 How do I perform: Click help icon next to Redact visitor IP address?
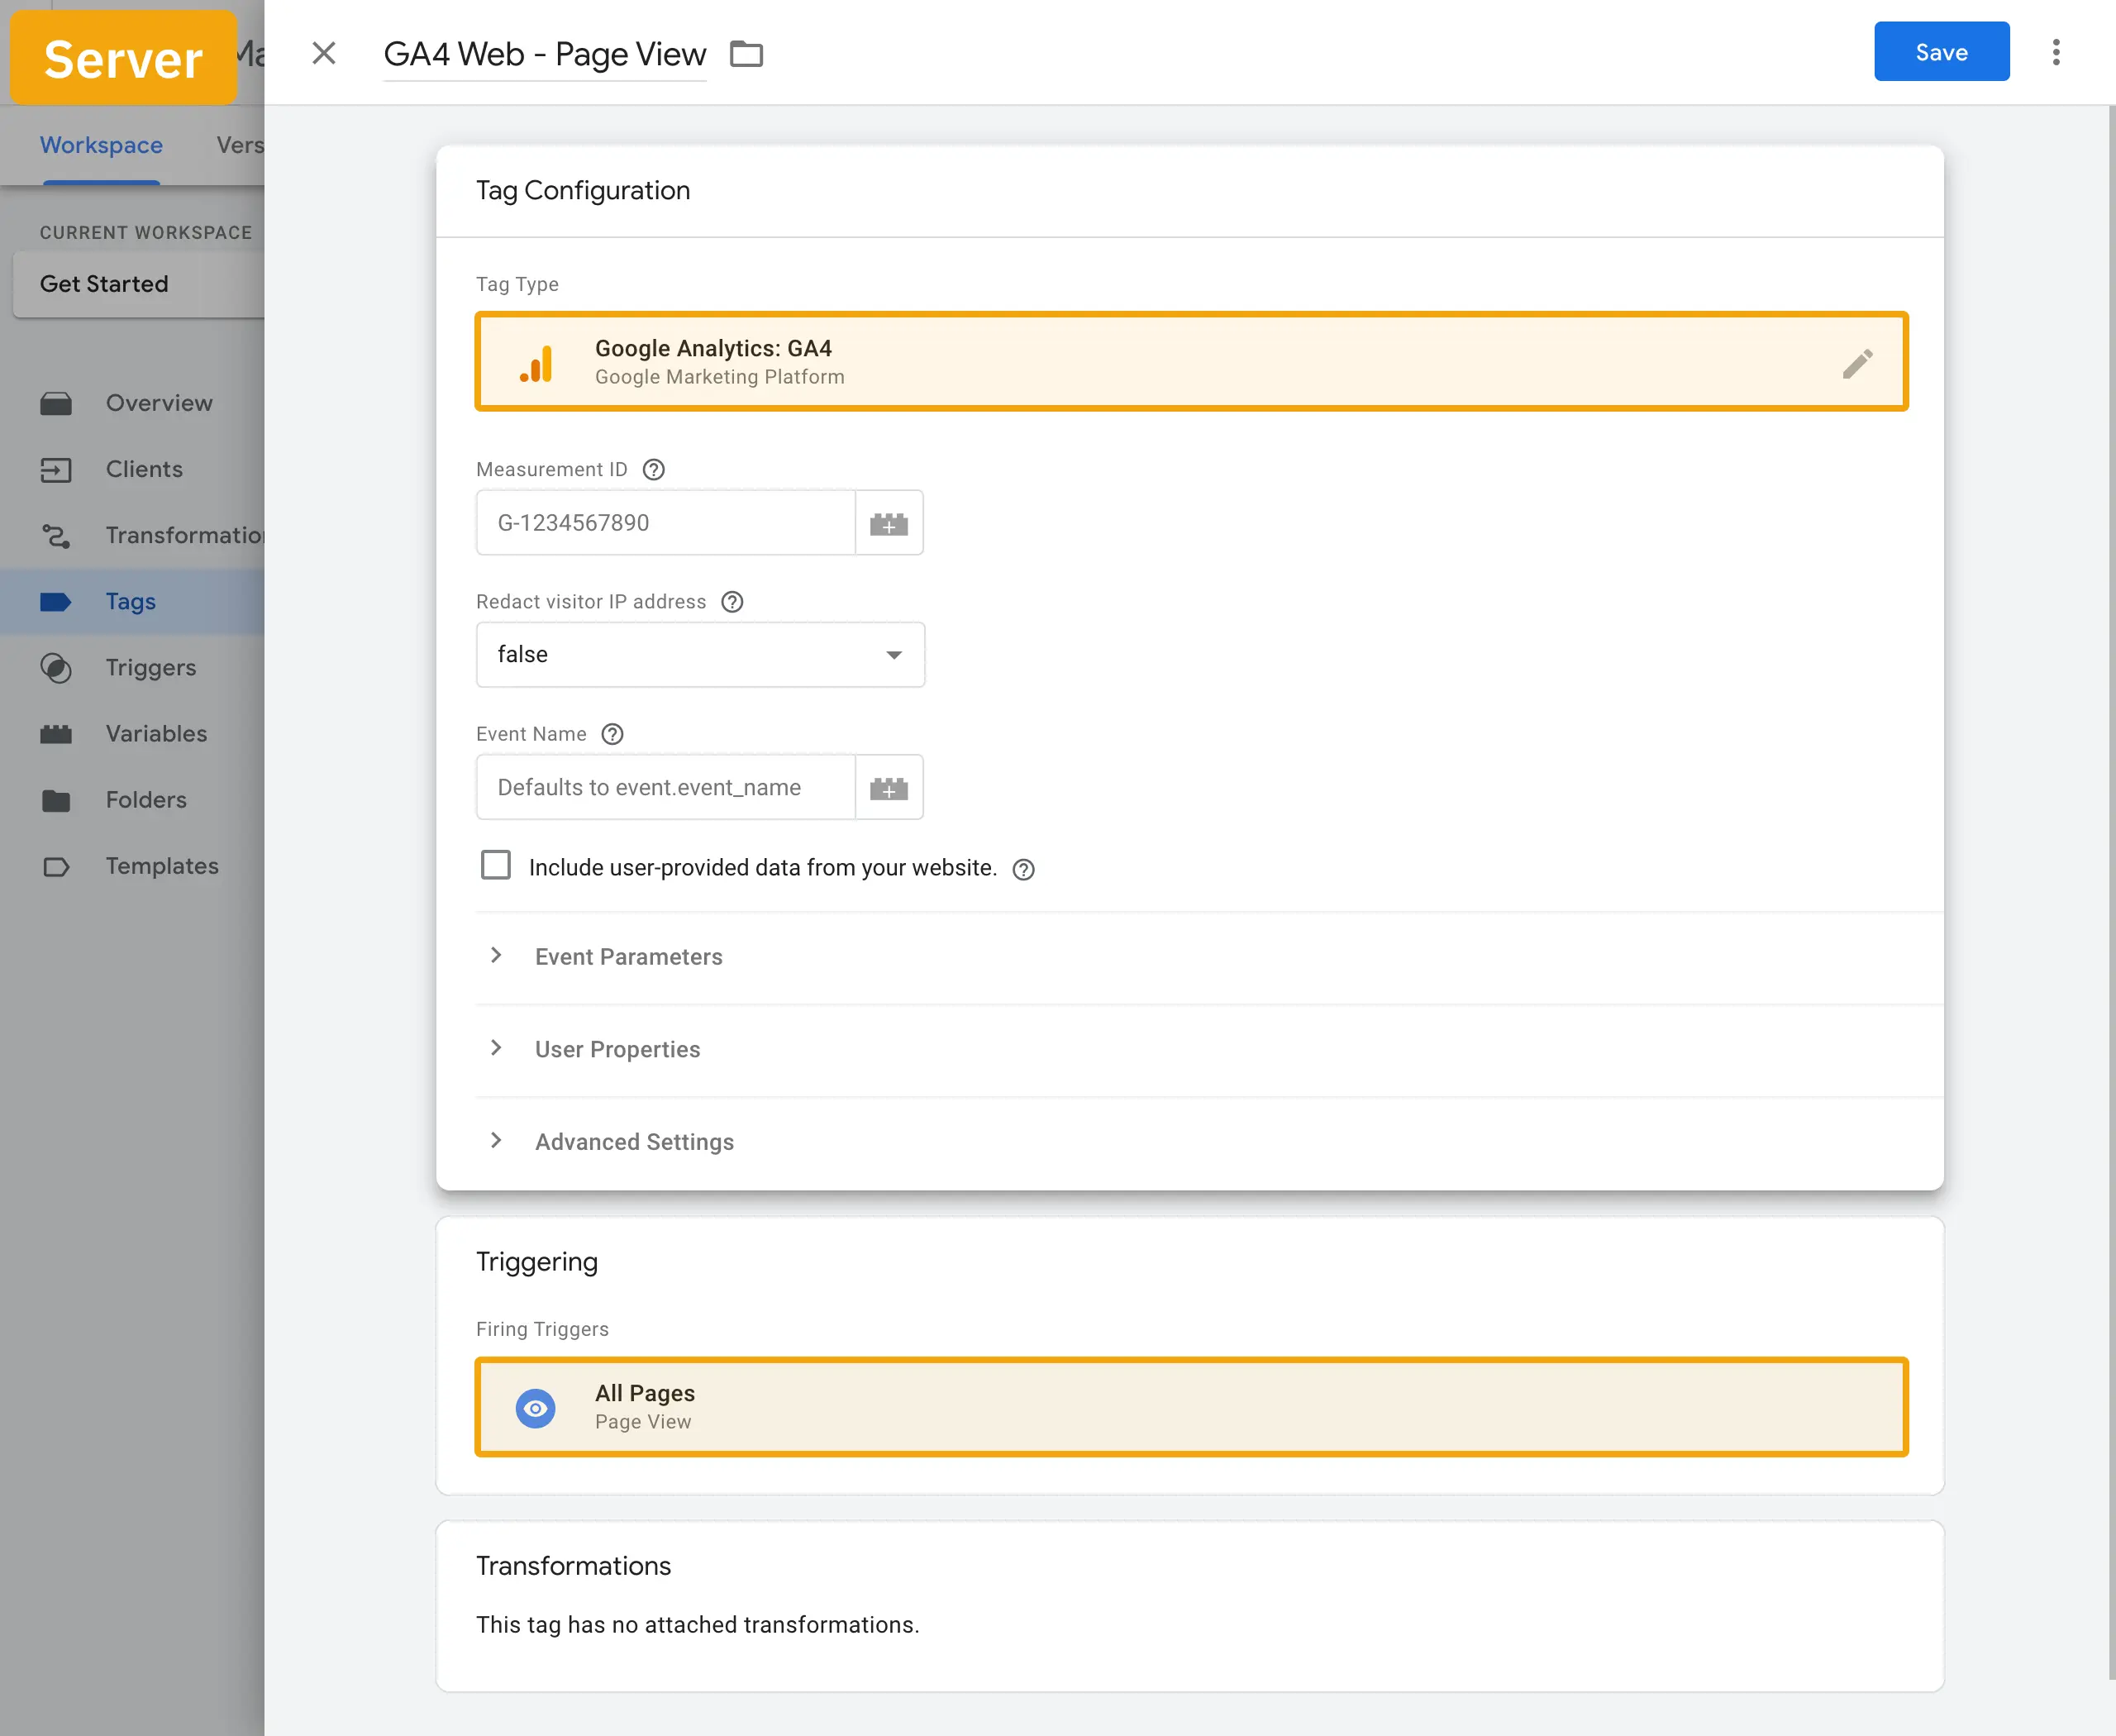coord(732,602)
